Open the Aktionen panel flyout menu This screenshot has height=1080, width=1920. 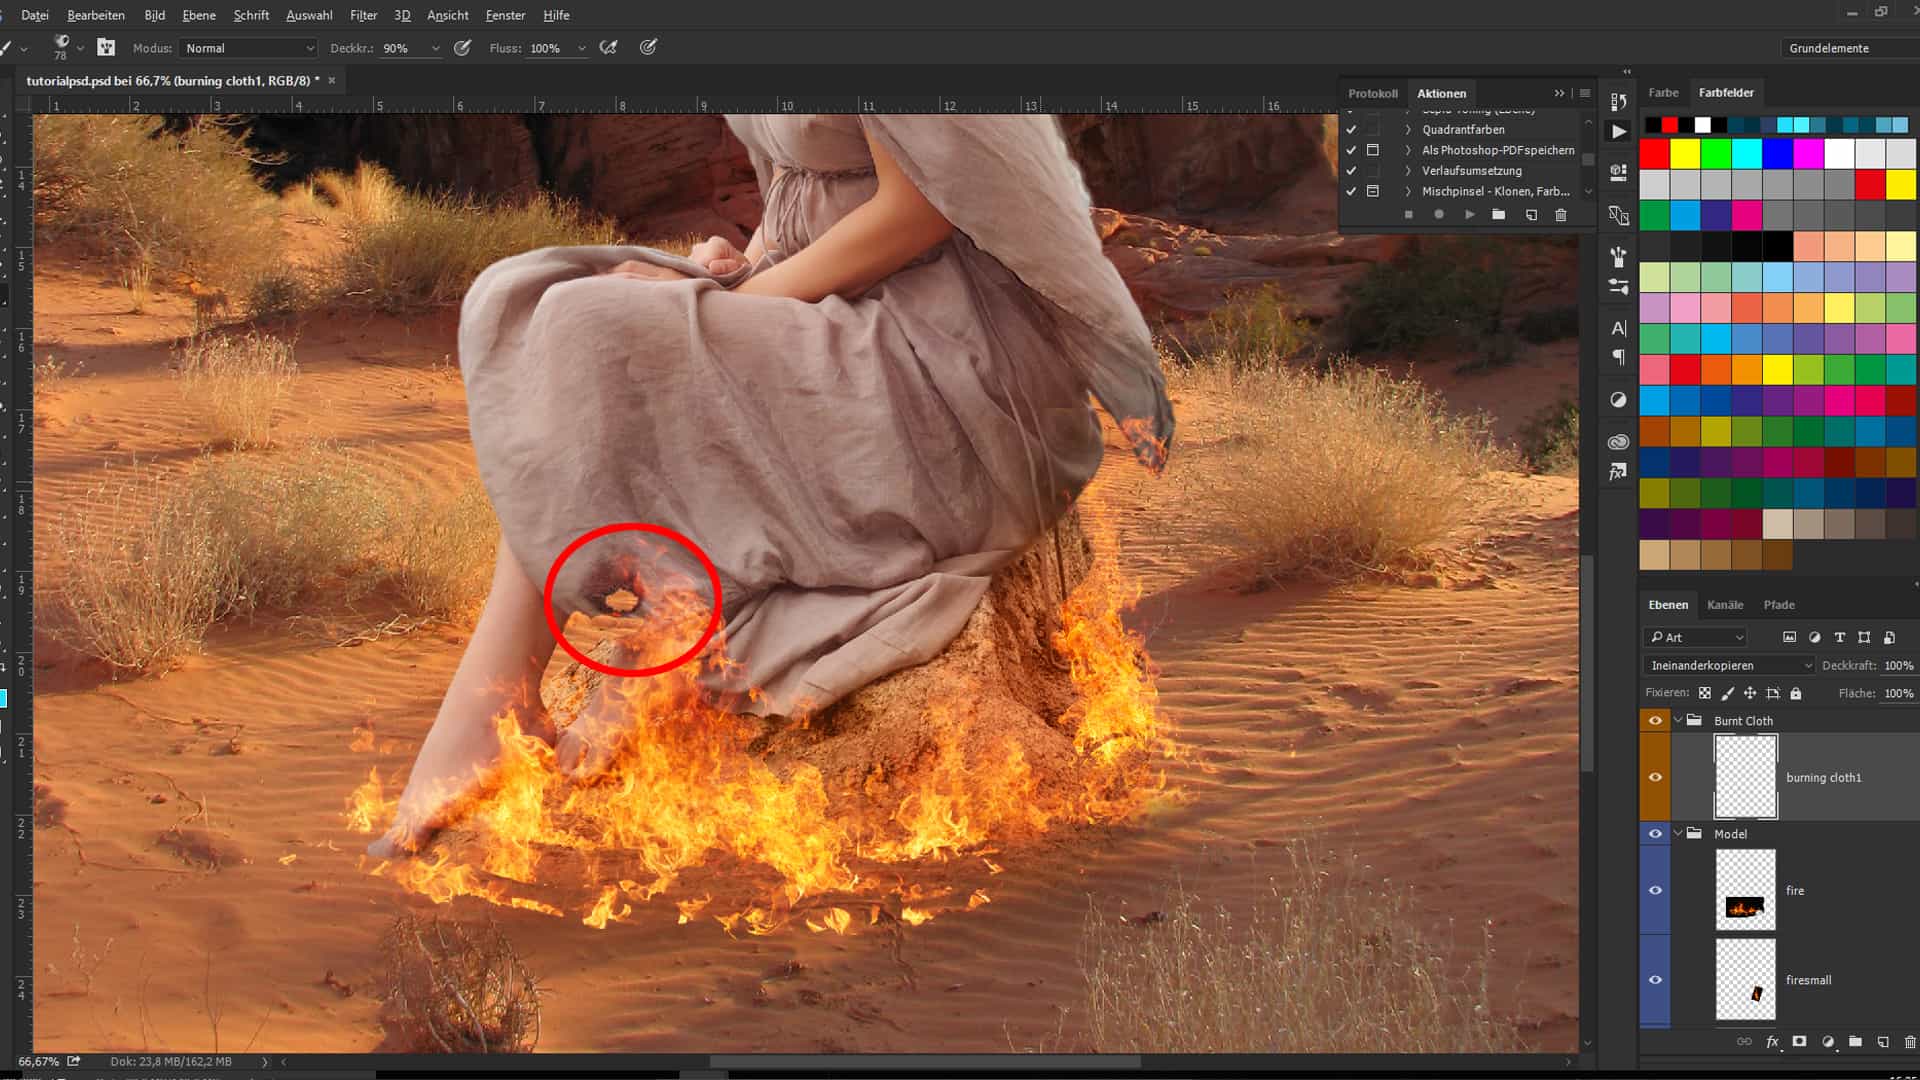(x=1585, y=93)
